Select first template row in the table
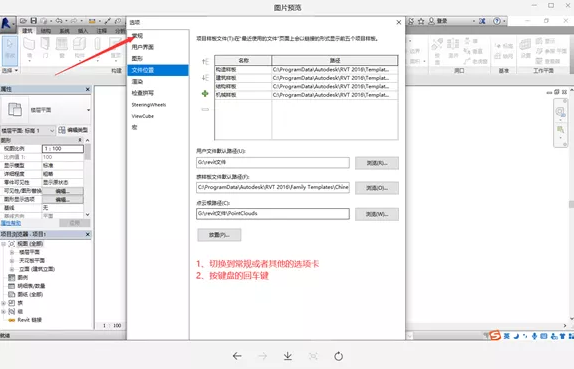The width and height of the screenshot is (574, 369). coord(306,69)
